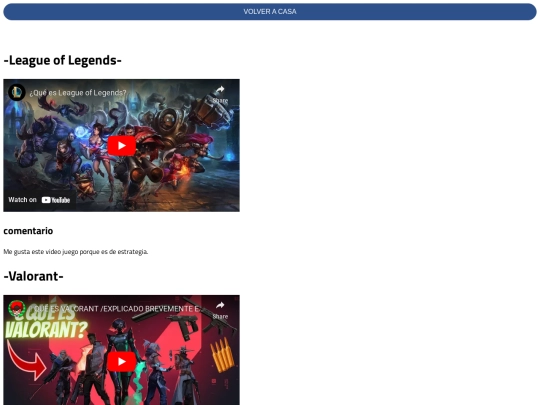Select the -Valorant- heading
This screenshot has width=540, height=405.
coord(33,276)
